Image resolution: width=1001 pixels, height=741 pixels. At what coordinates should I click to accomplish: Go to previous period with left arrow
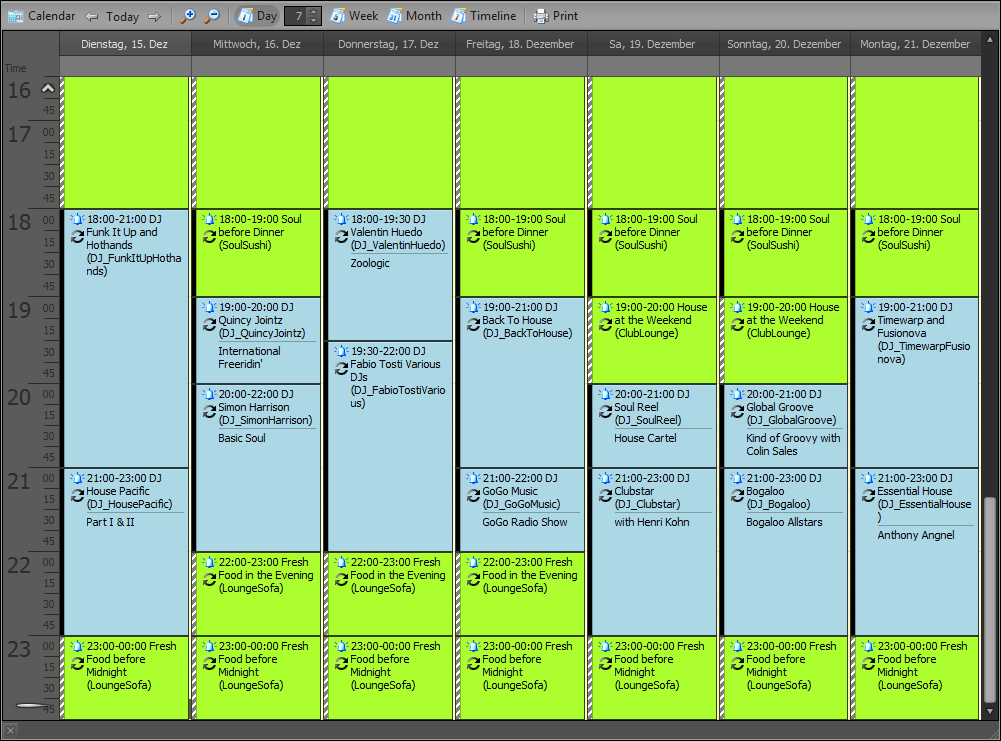[92, 16]
